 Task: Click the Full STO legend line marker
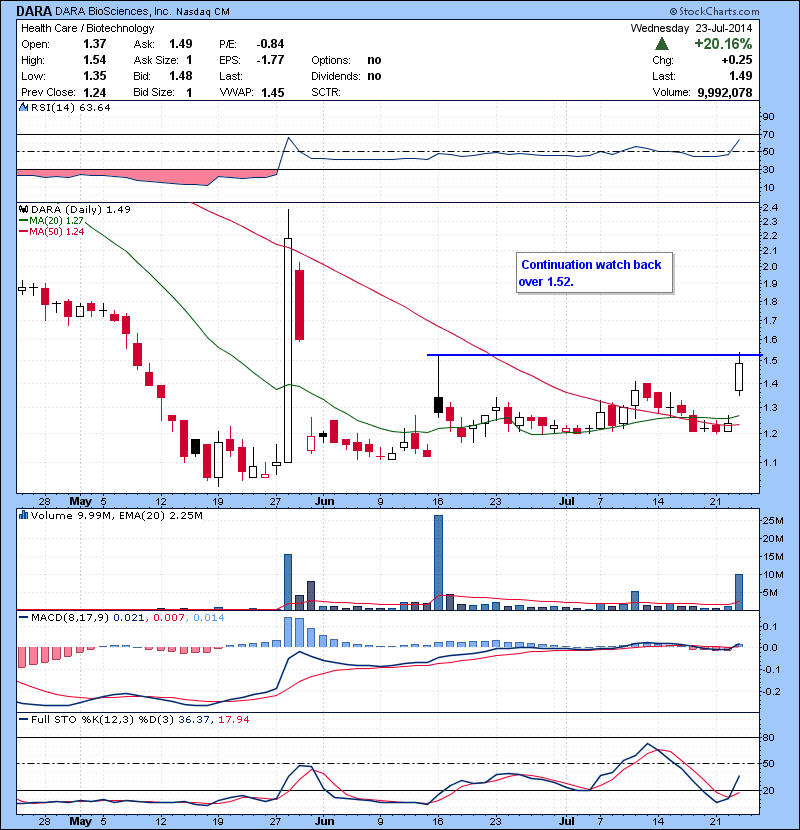(x=24, y=719)
